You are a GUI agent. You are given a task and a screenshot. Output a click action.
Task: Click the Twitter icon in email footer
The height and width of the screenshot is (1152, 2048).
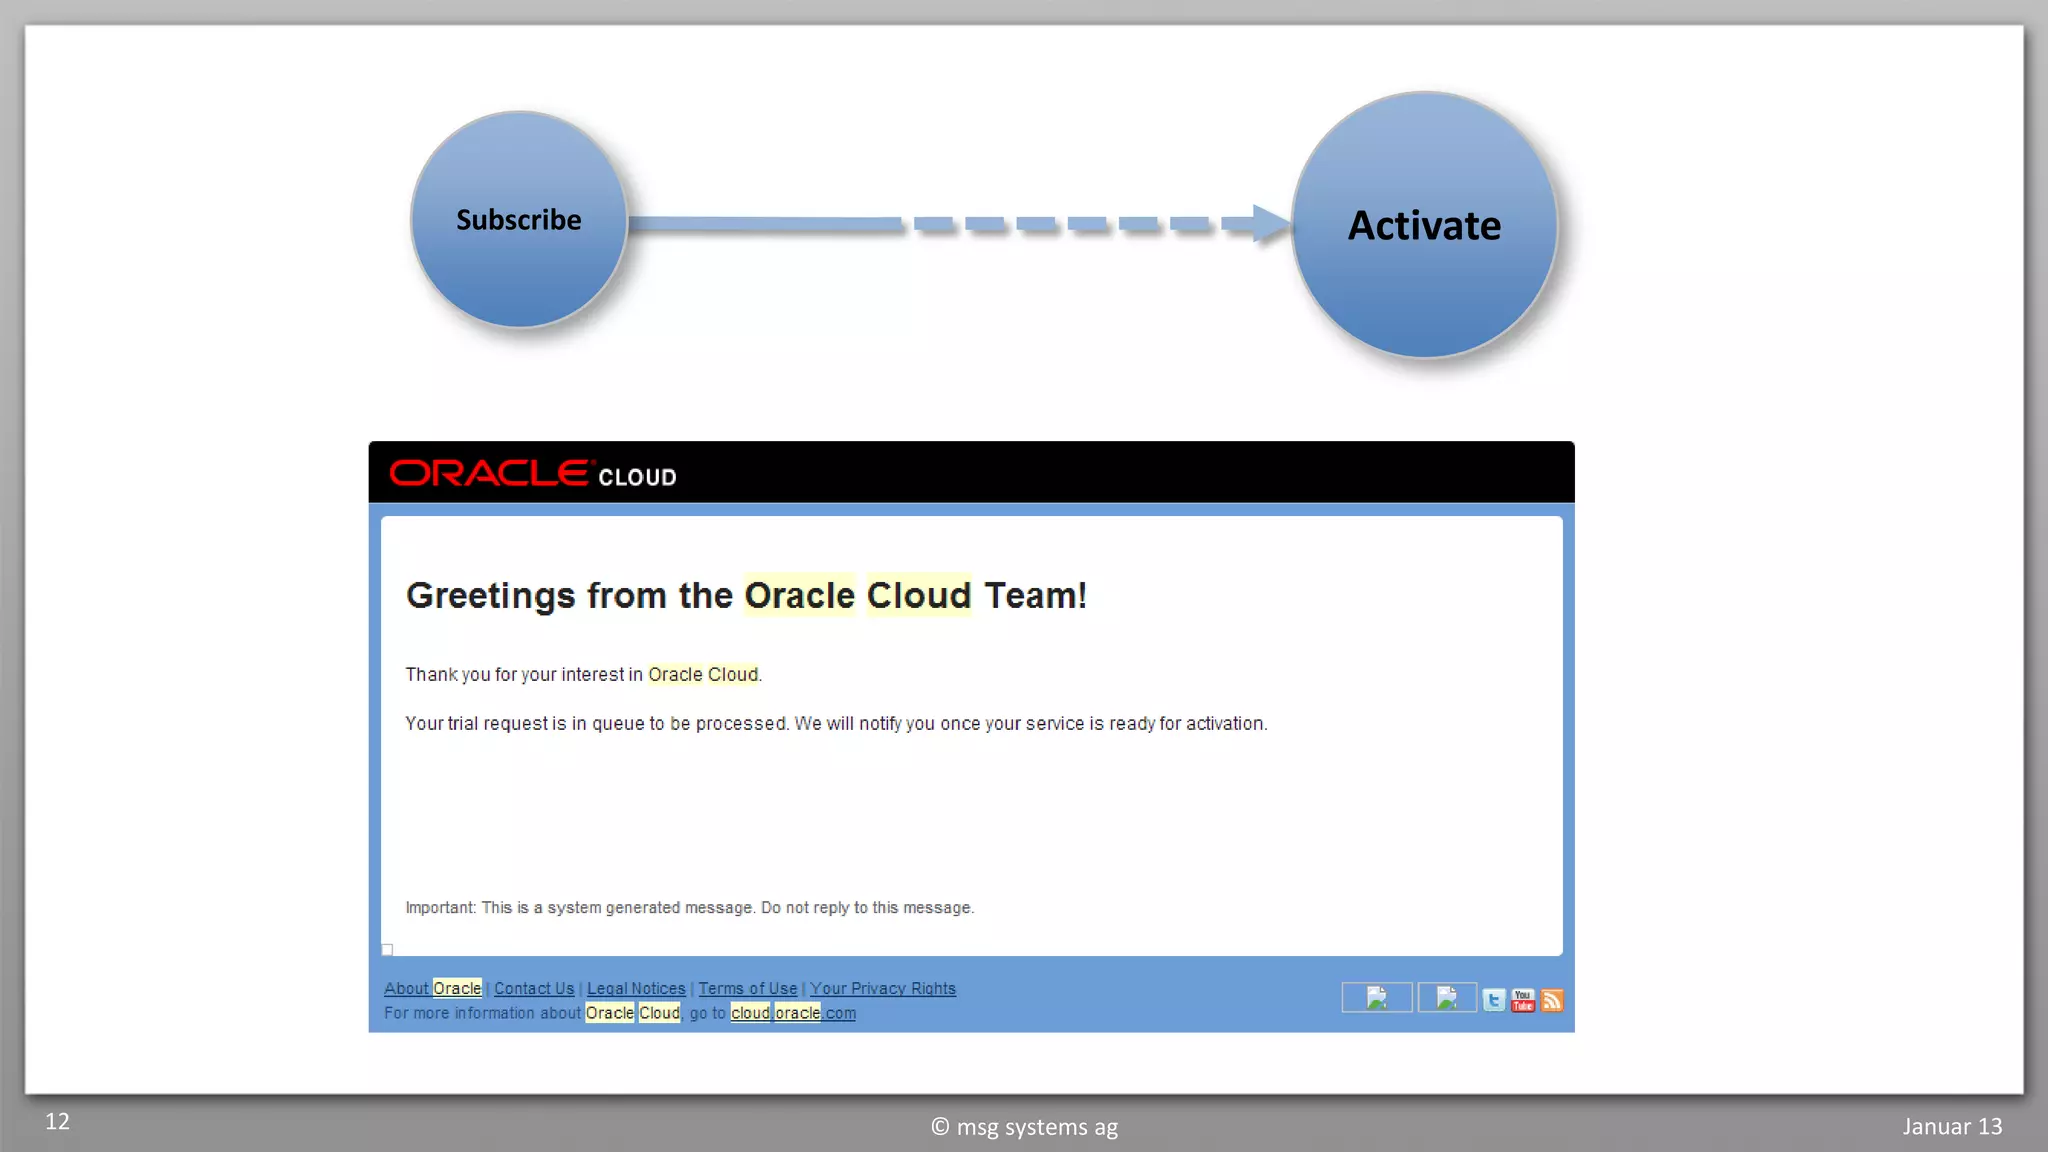point(1493,1000)
